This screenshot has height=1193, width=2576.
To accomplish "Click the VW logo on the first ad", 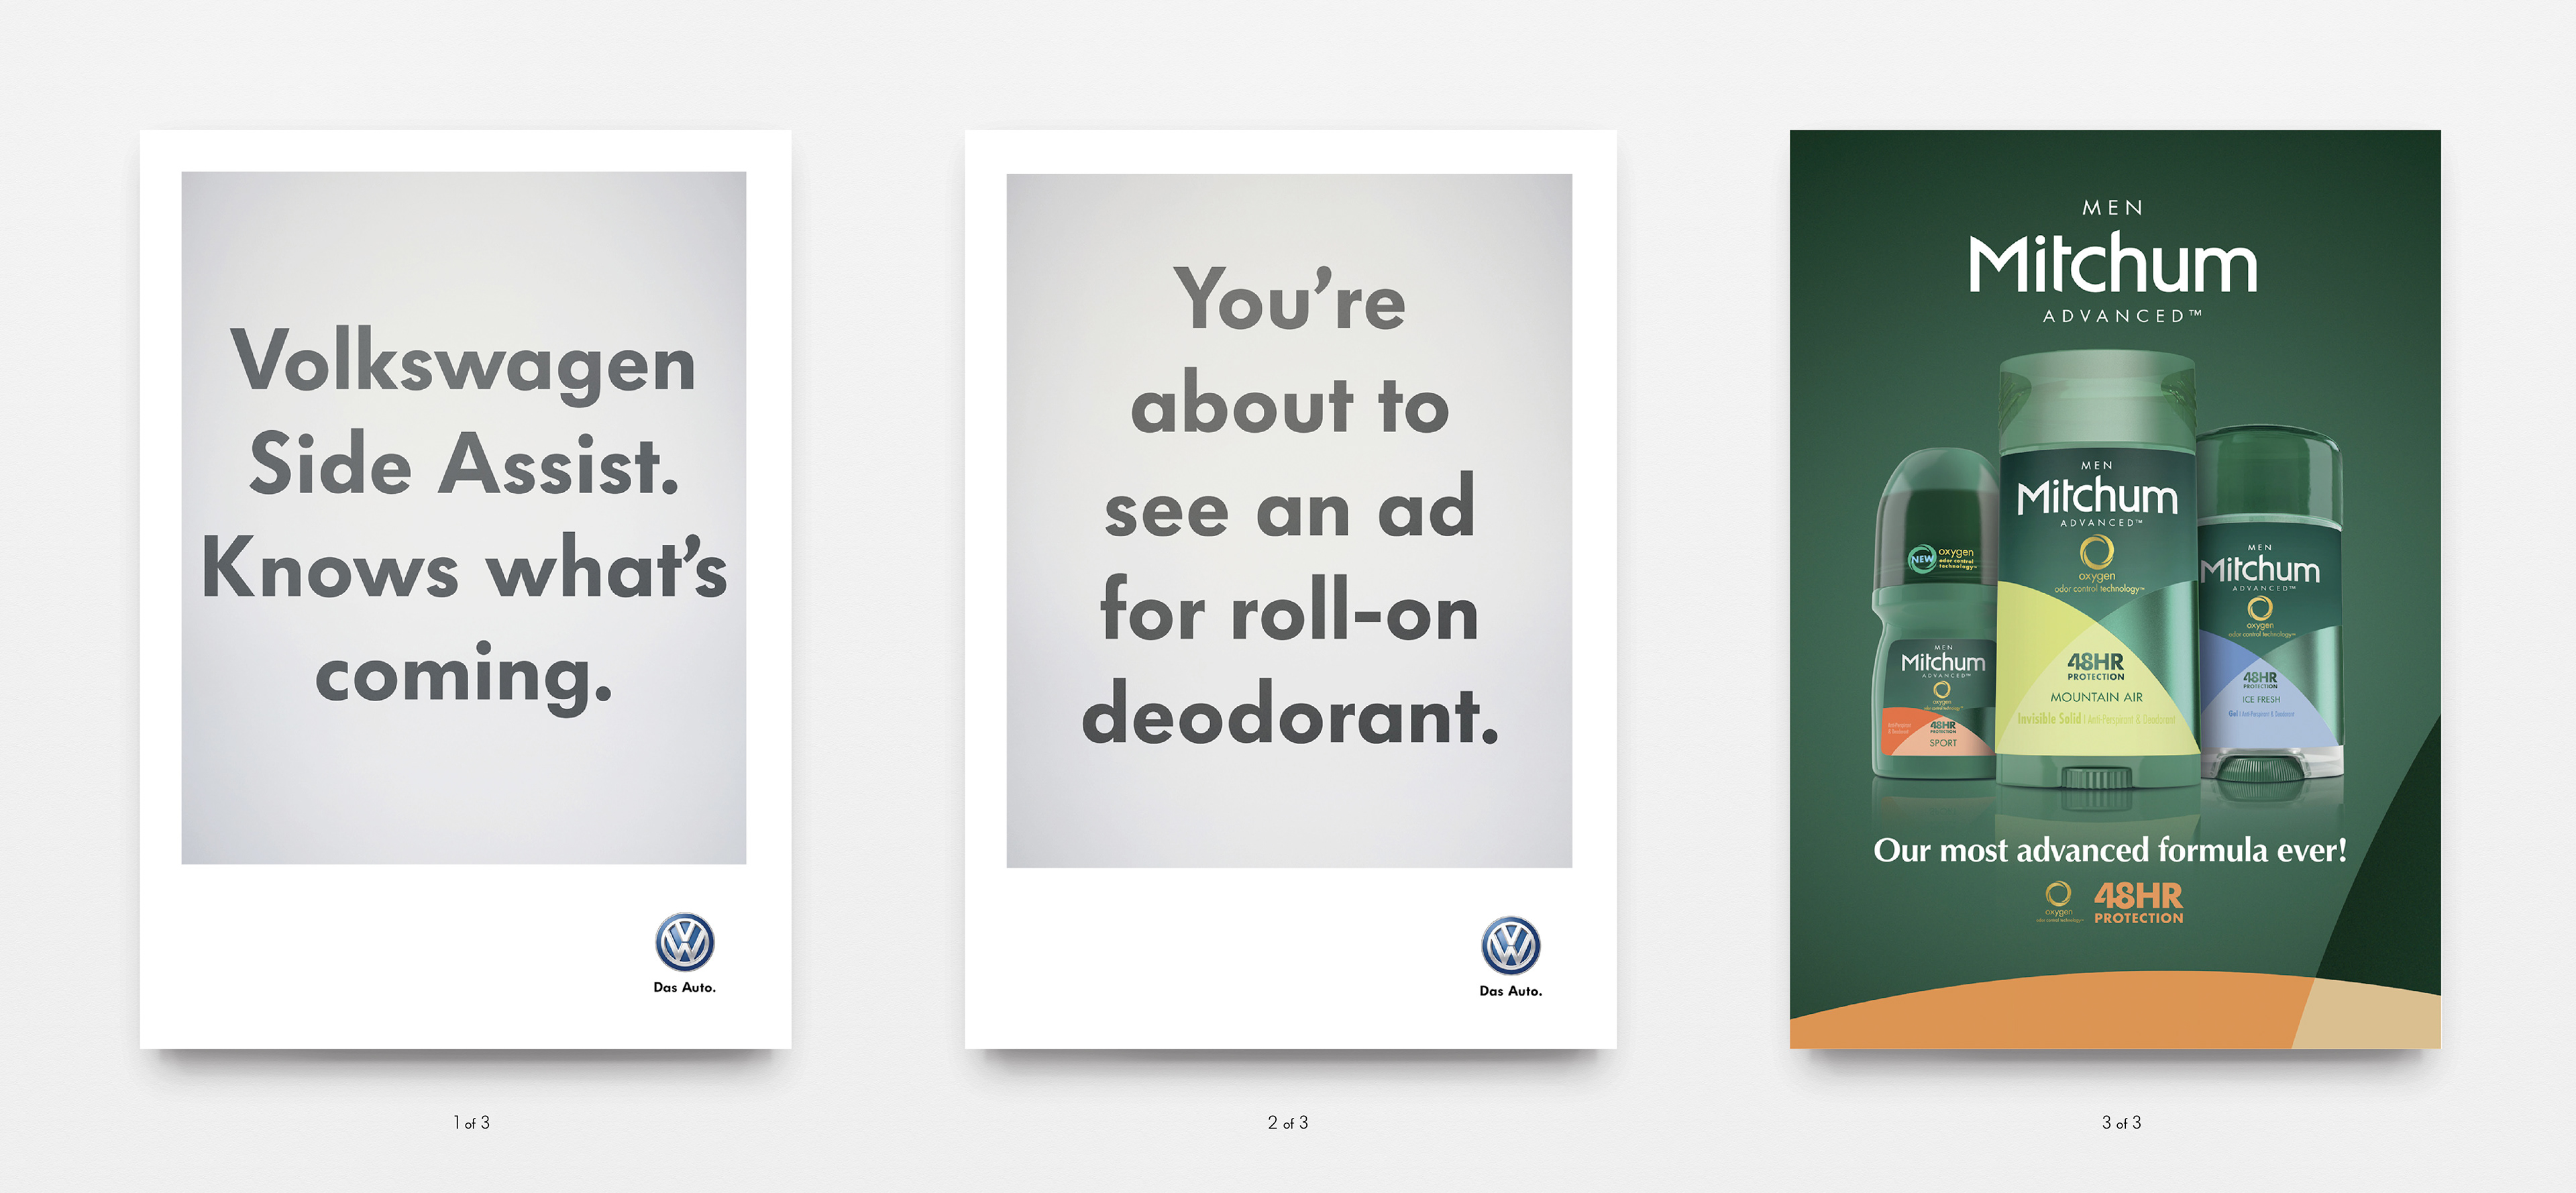I will (684, 942).
